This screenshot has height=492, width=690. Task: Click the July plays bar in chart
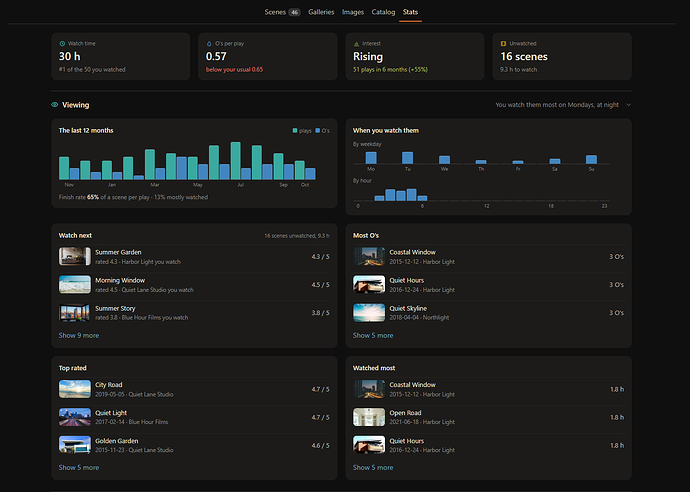pyautogui.click(x=235, y=161)
